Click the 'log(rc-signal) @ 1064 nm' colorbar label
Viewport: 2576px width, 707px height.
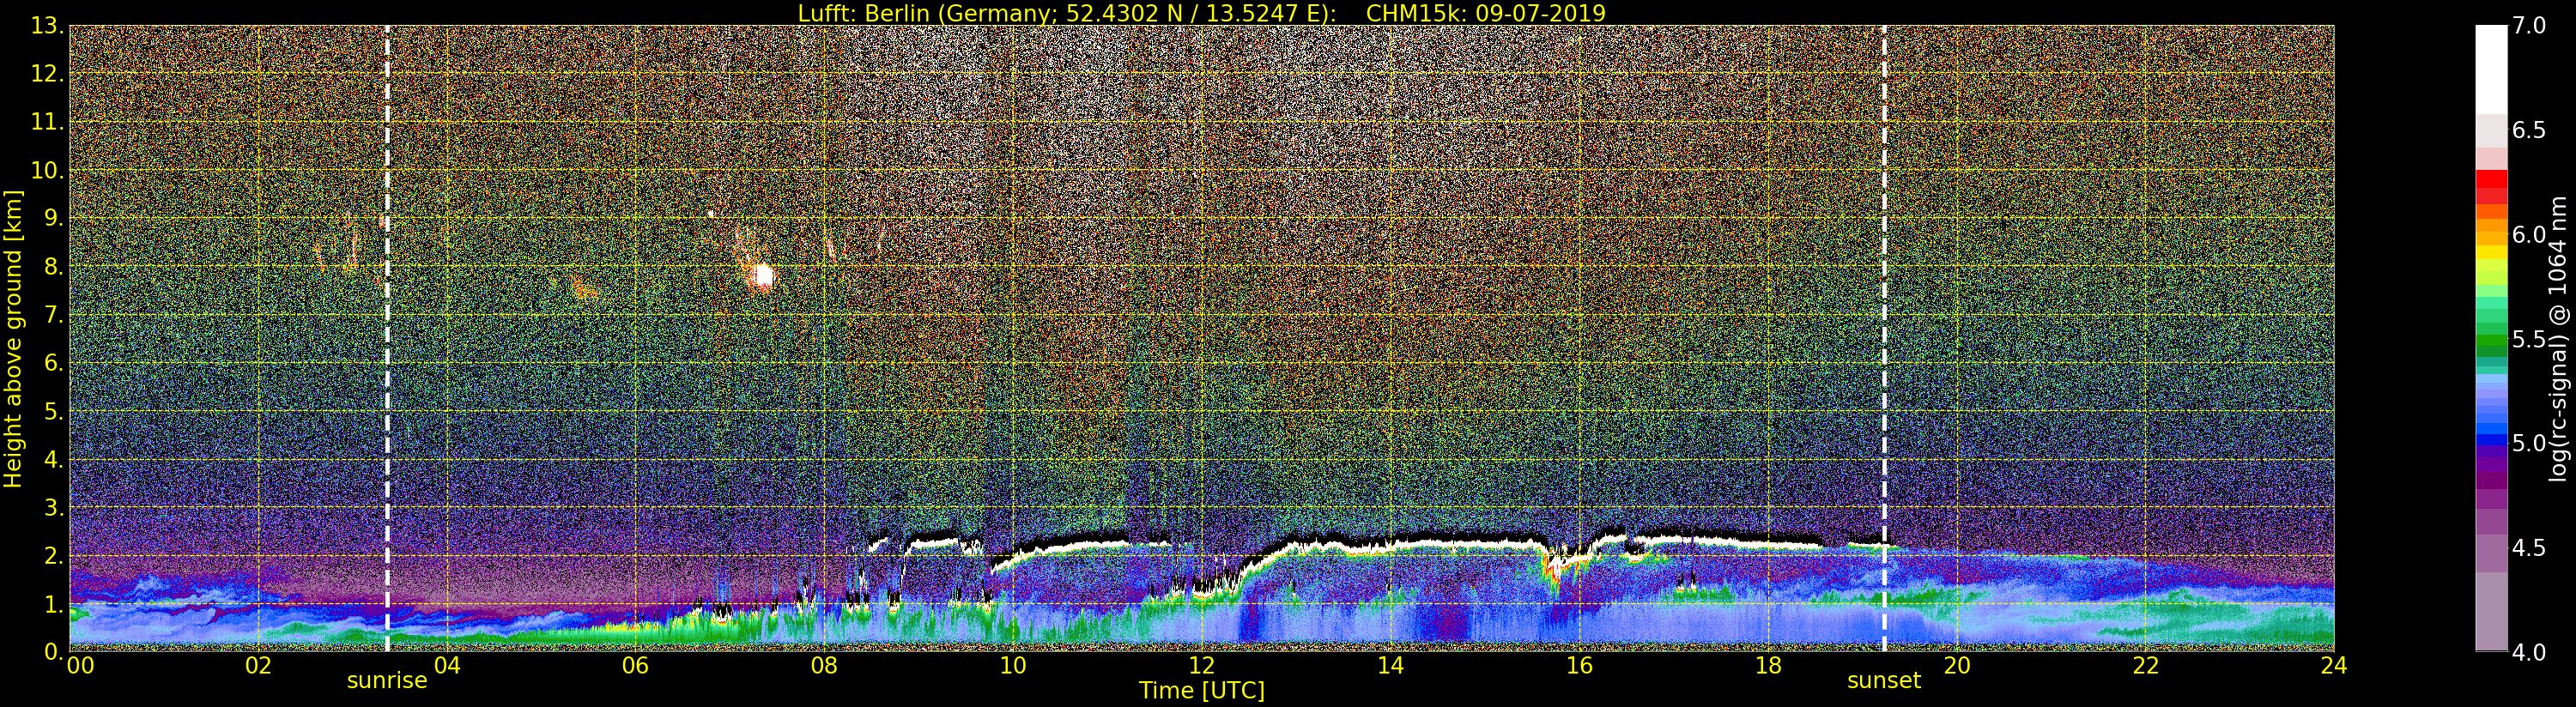[2557, 338]
